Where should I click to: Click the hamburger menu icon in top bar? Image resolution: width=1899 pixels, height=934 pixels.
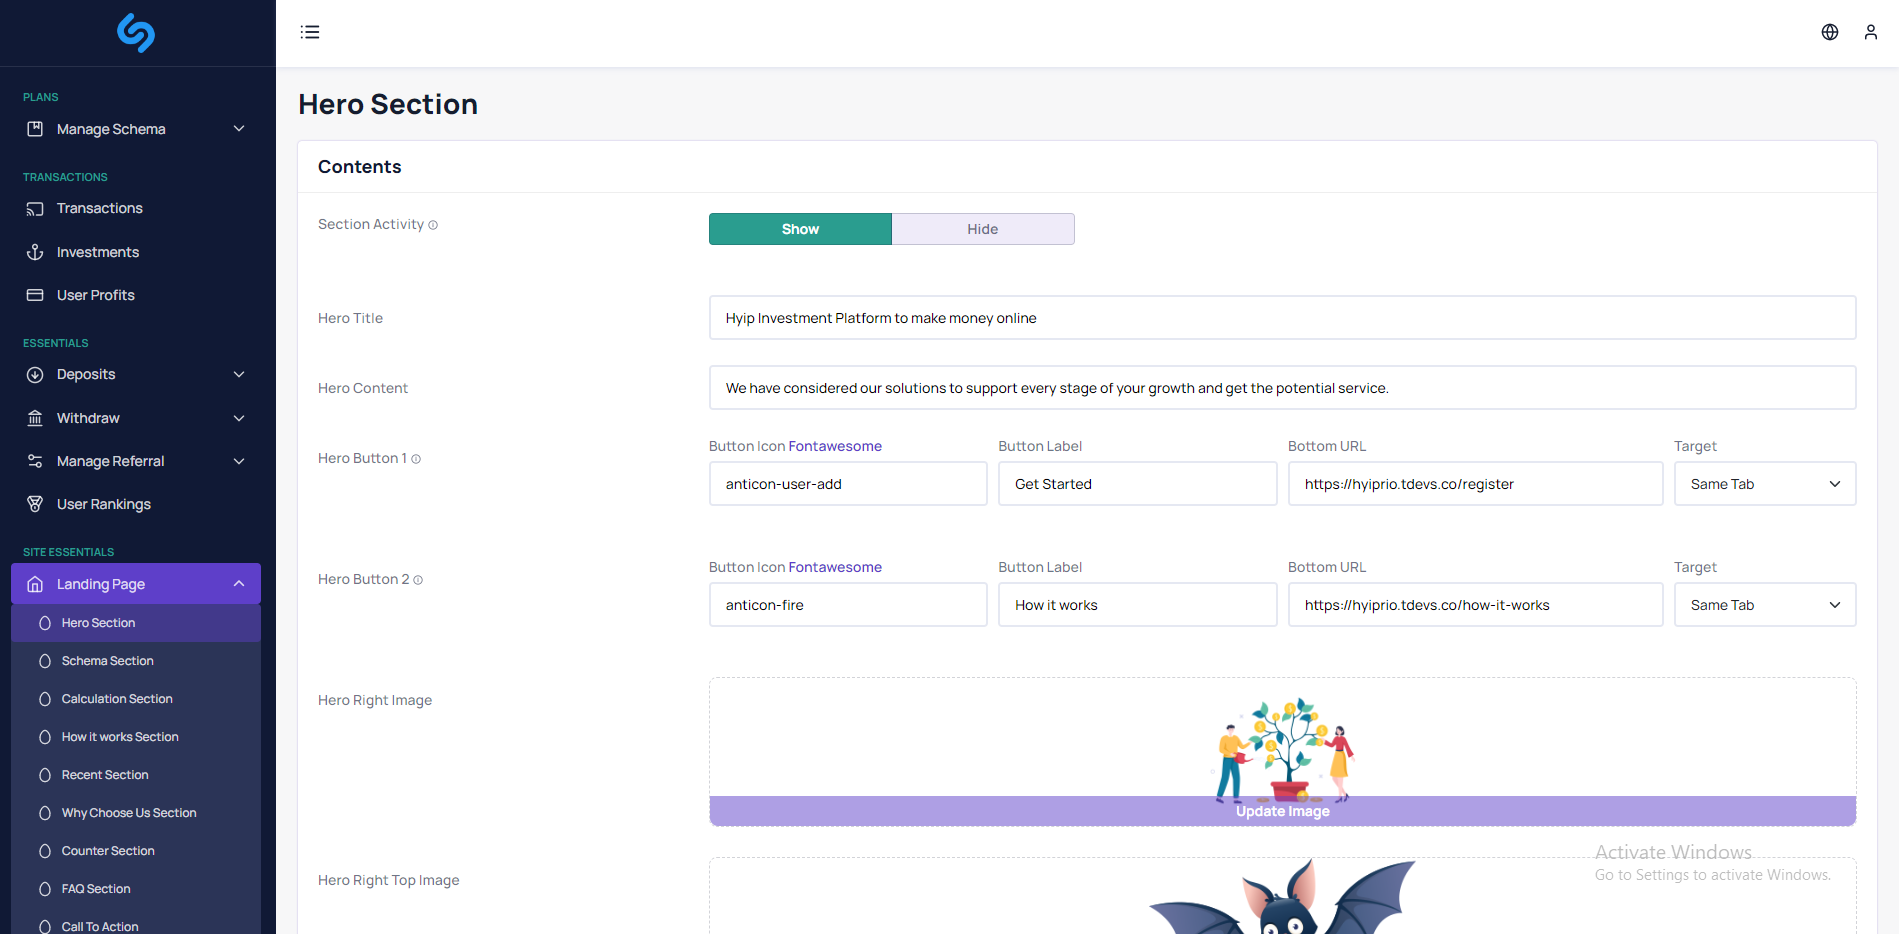click(x=310, y=32)
